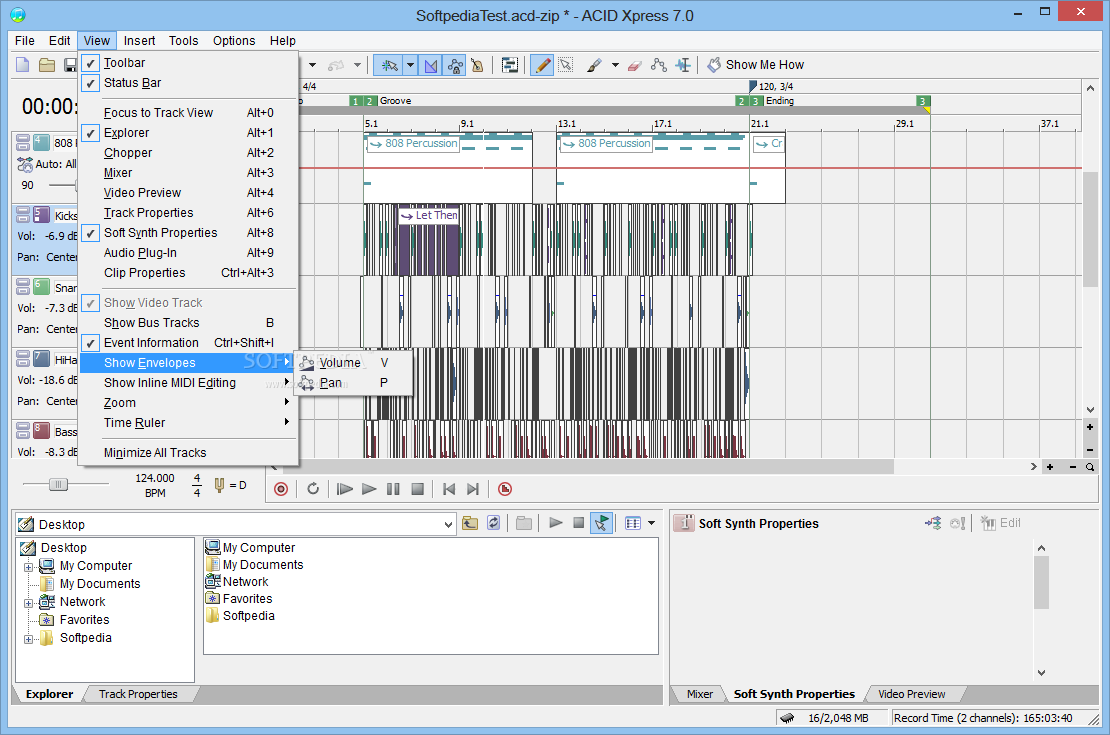
Task: Enable Video Preview in View menu
Action: (188, 193)
